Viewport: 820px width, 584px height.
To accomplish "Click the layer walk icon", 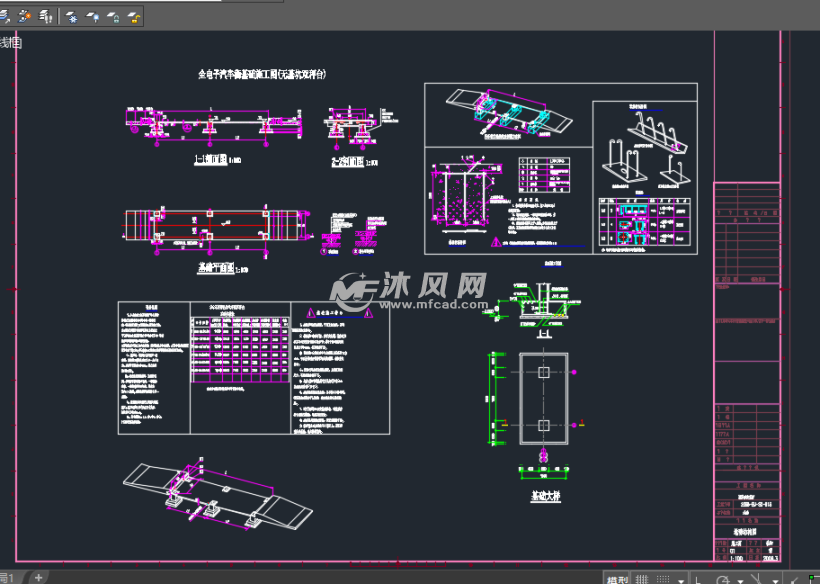I will [x=46, y=16].
